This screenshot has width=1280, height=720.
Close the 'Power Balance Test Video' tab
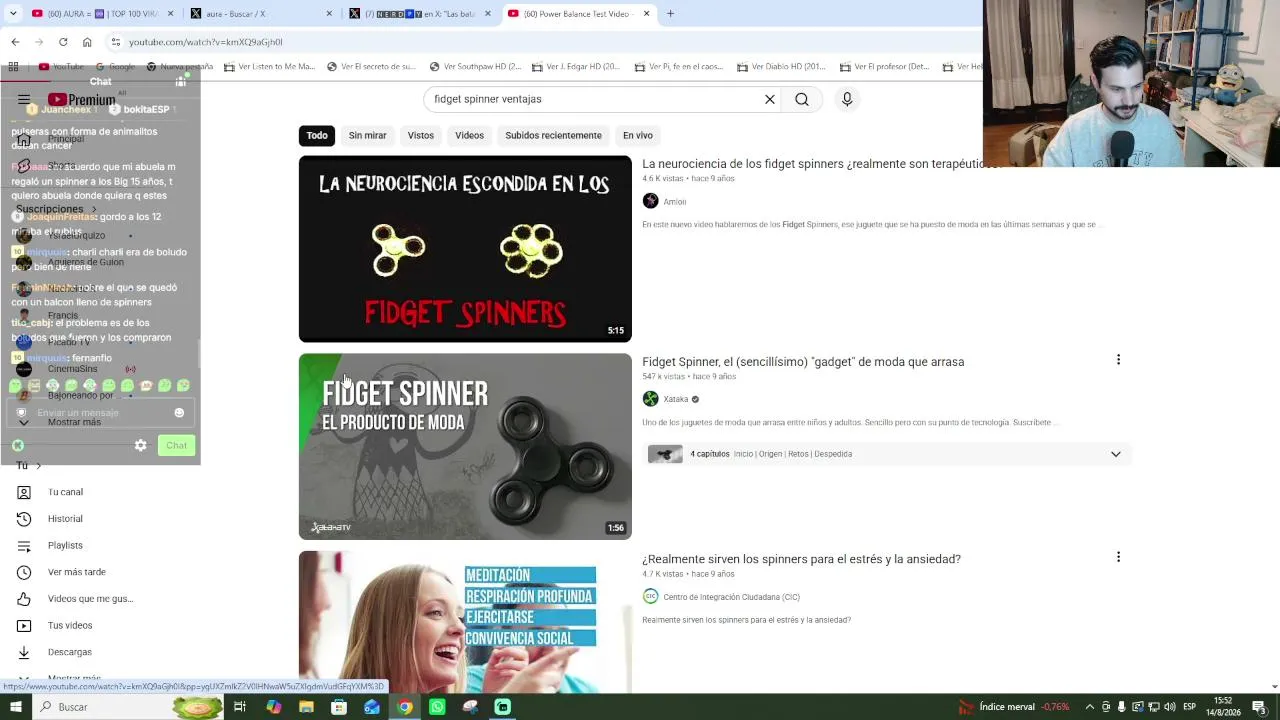646,14
